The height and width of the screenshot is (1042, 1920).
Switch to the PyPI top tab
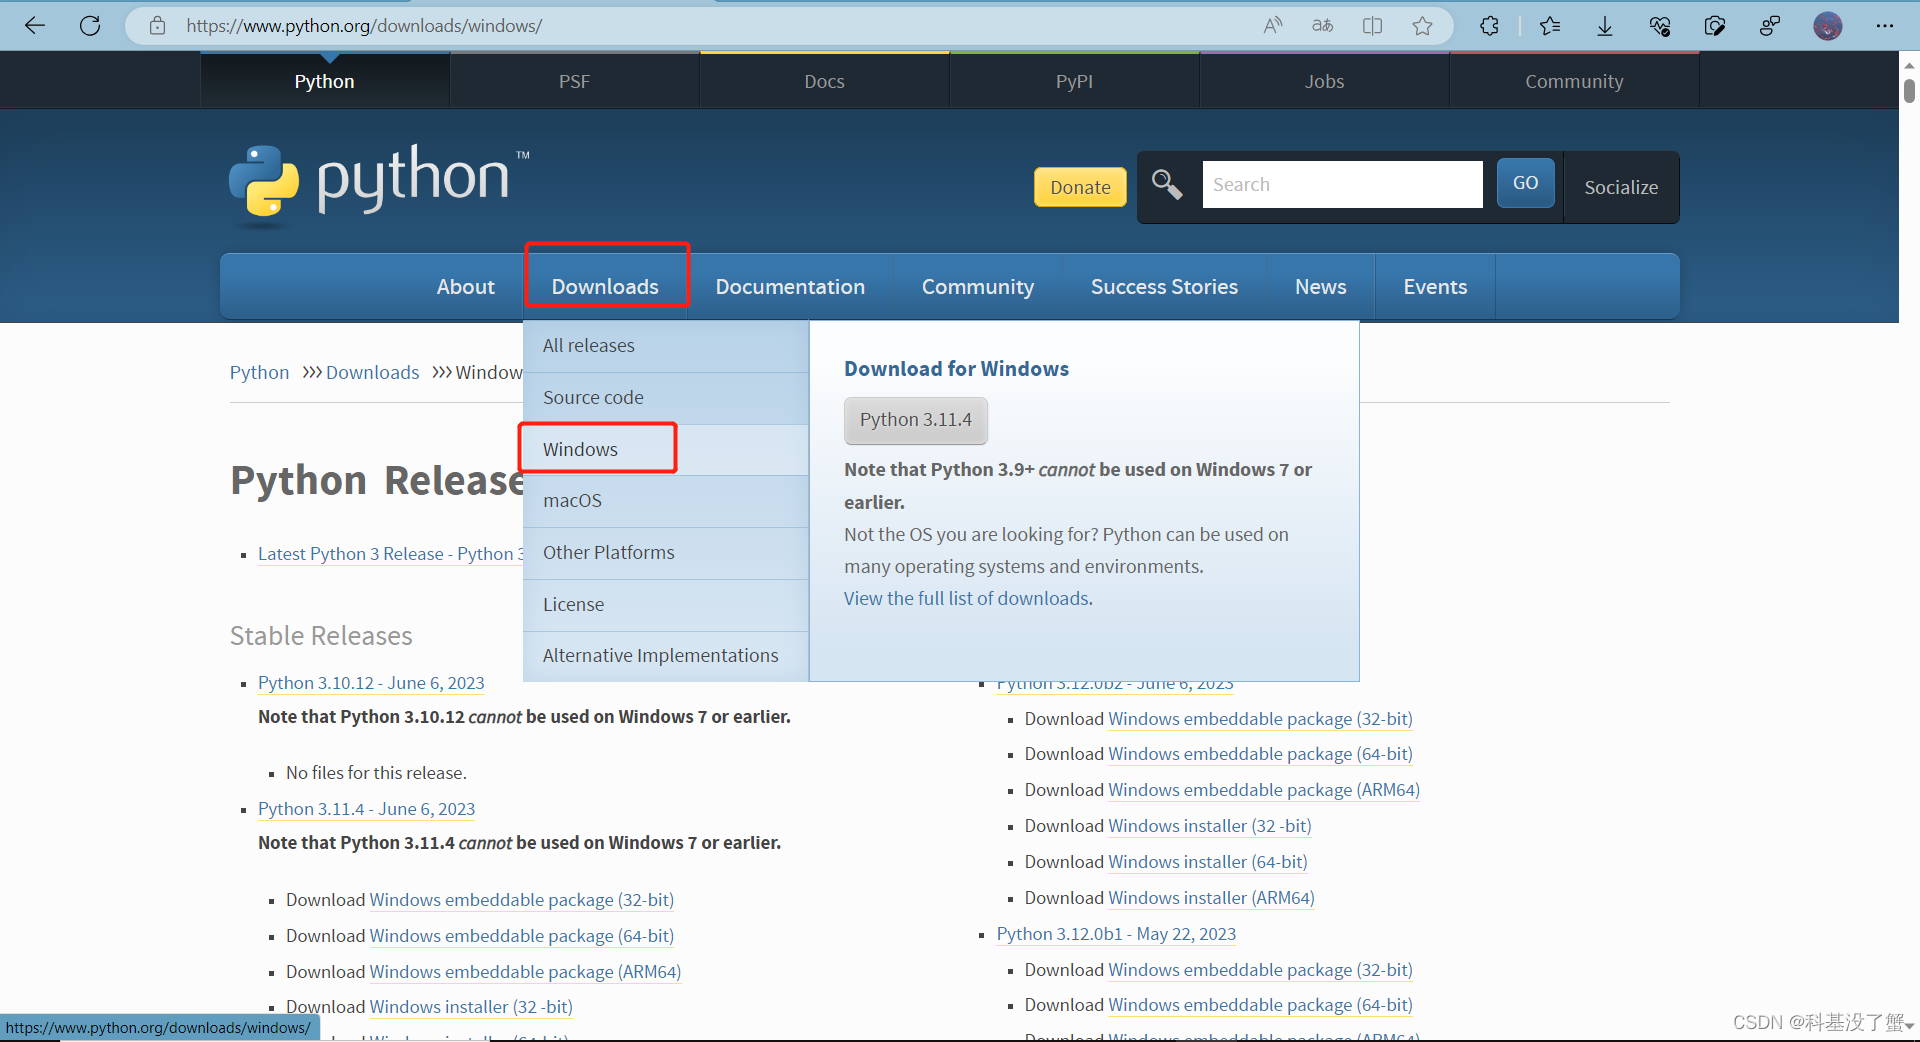pos(1074,81)
